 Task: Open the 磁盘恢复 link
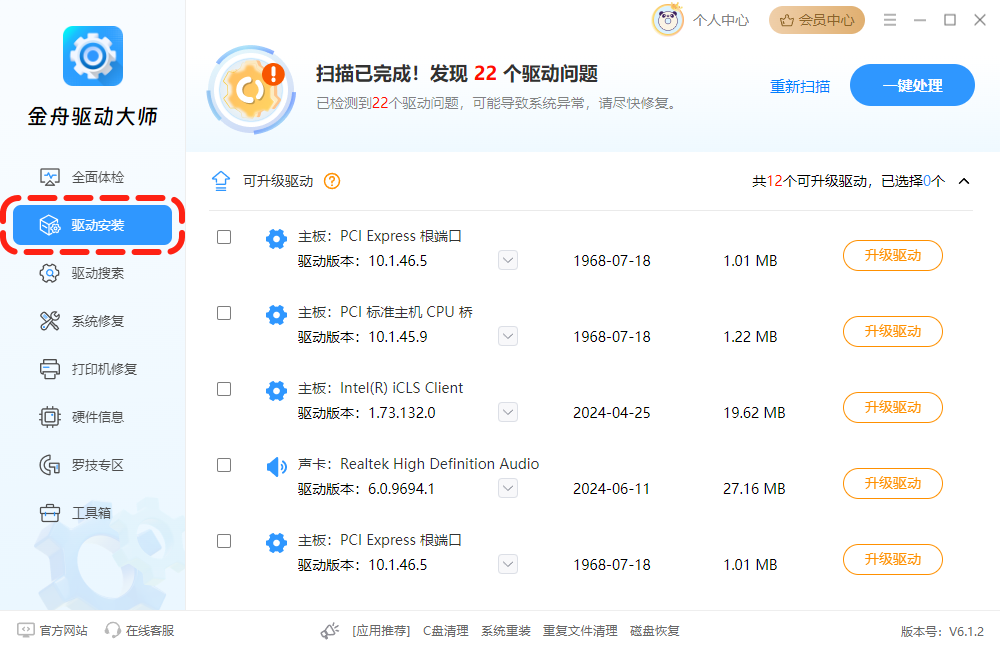(x=654, y=631)
